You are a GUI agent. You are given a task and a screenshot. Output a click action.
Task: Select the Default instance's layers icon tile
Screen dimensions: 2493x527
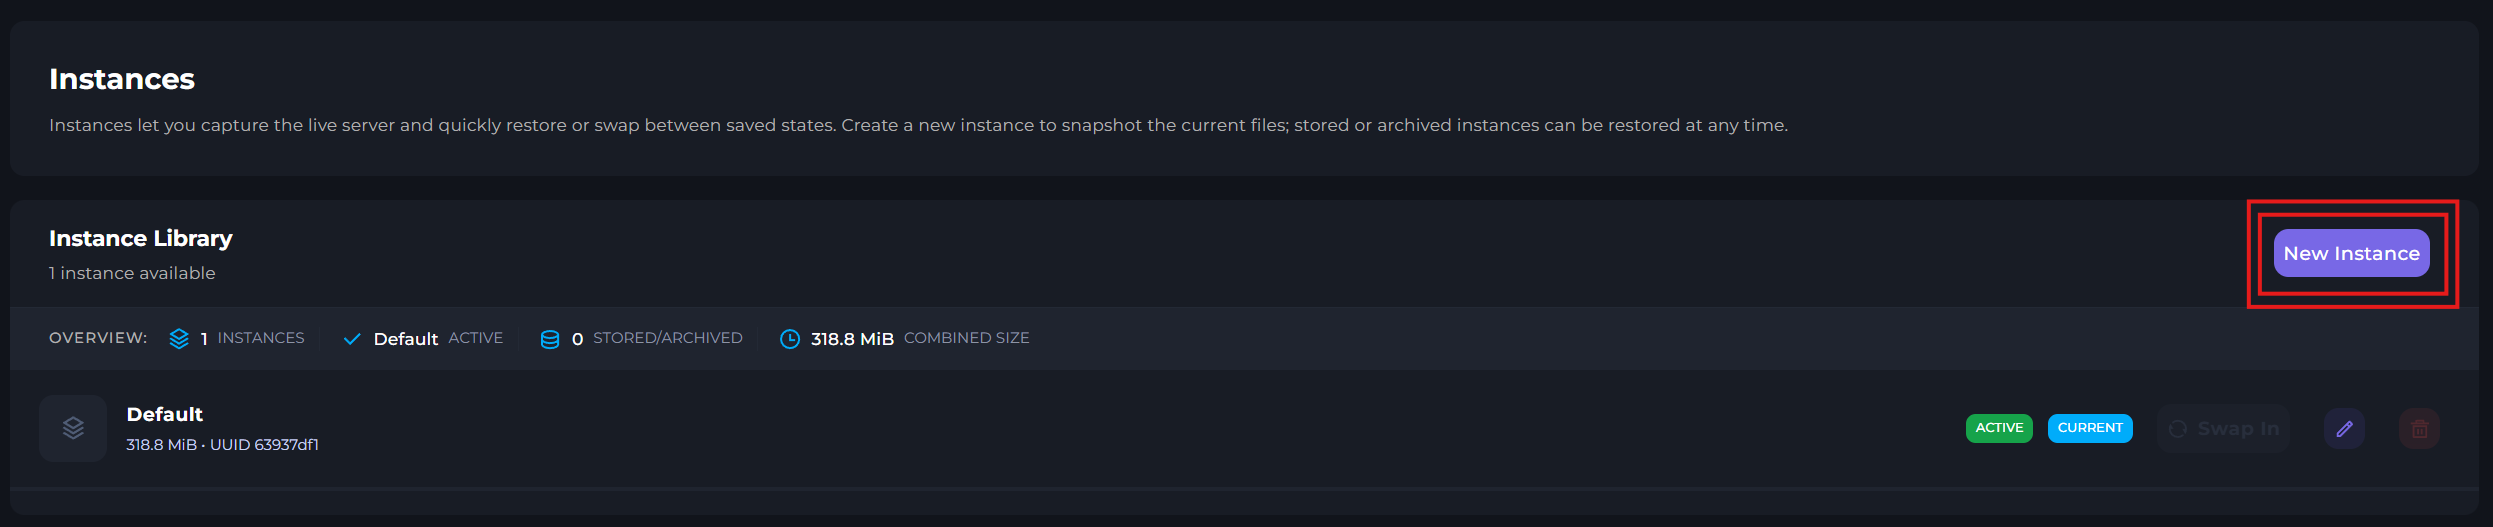(x=73, y=428)
